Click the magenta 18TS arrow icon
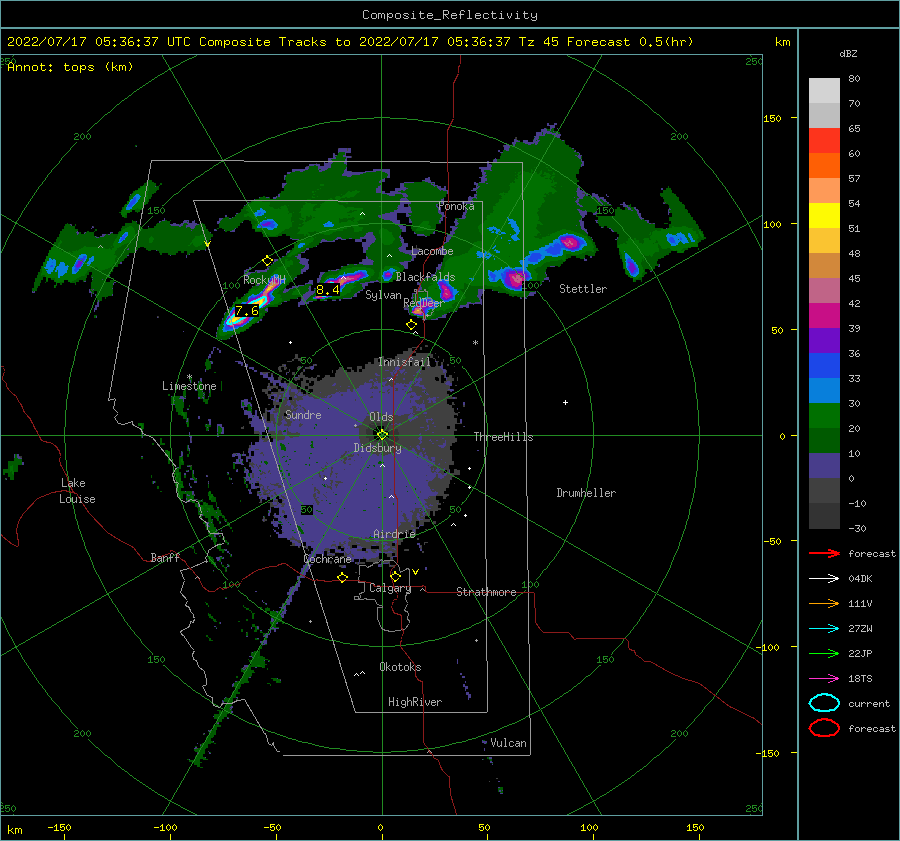Viewport: 900px width, 841px height. click(824, 679)
